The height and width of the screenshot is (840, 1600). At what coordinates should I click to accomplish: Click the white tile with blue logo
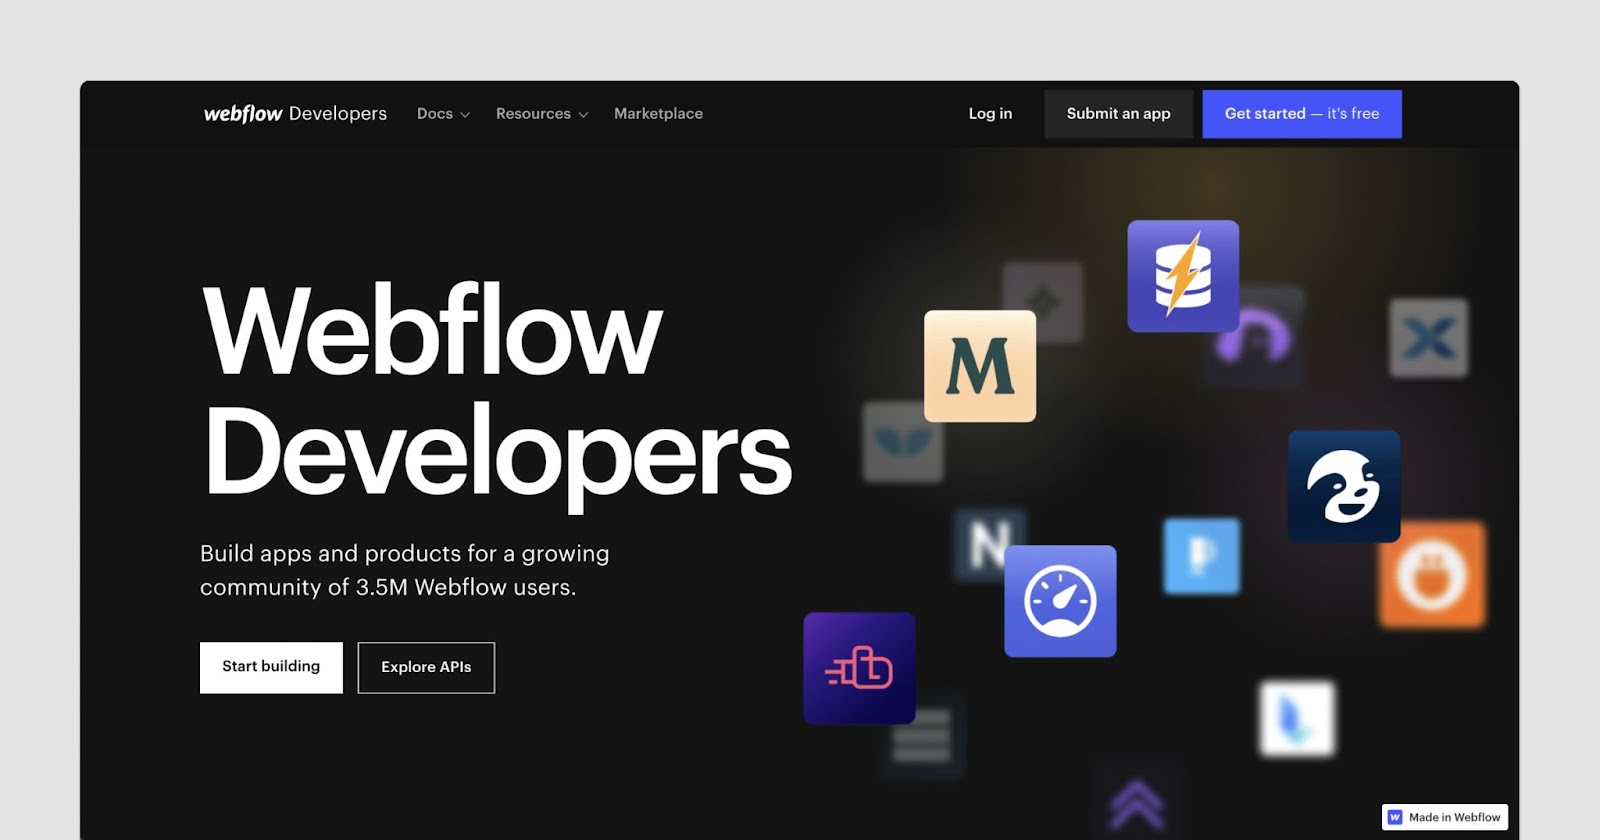[1296, 718]
